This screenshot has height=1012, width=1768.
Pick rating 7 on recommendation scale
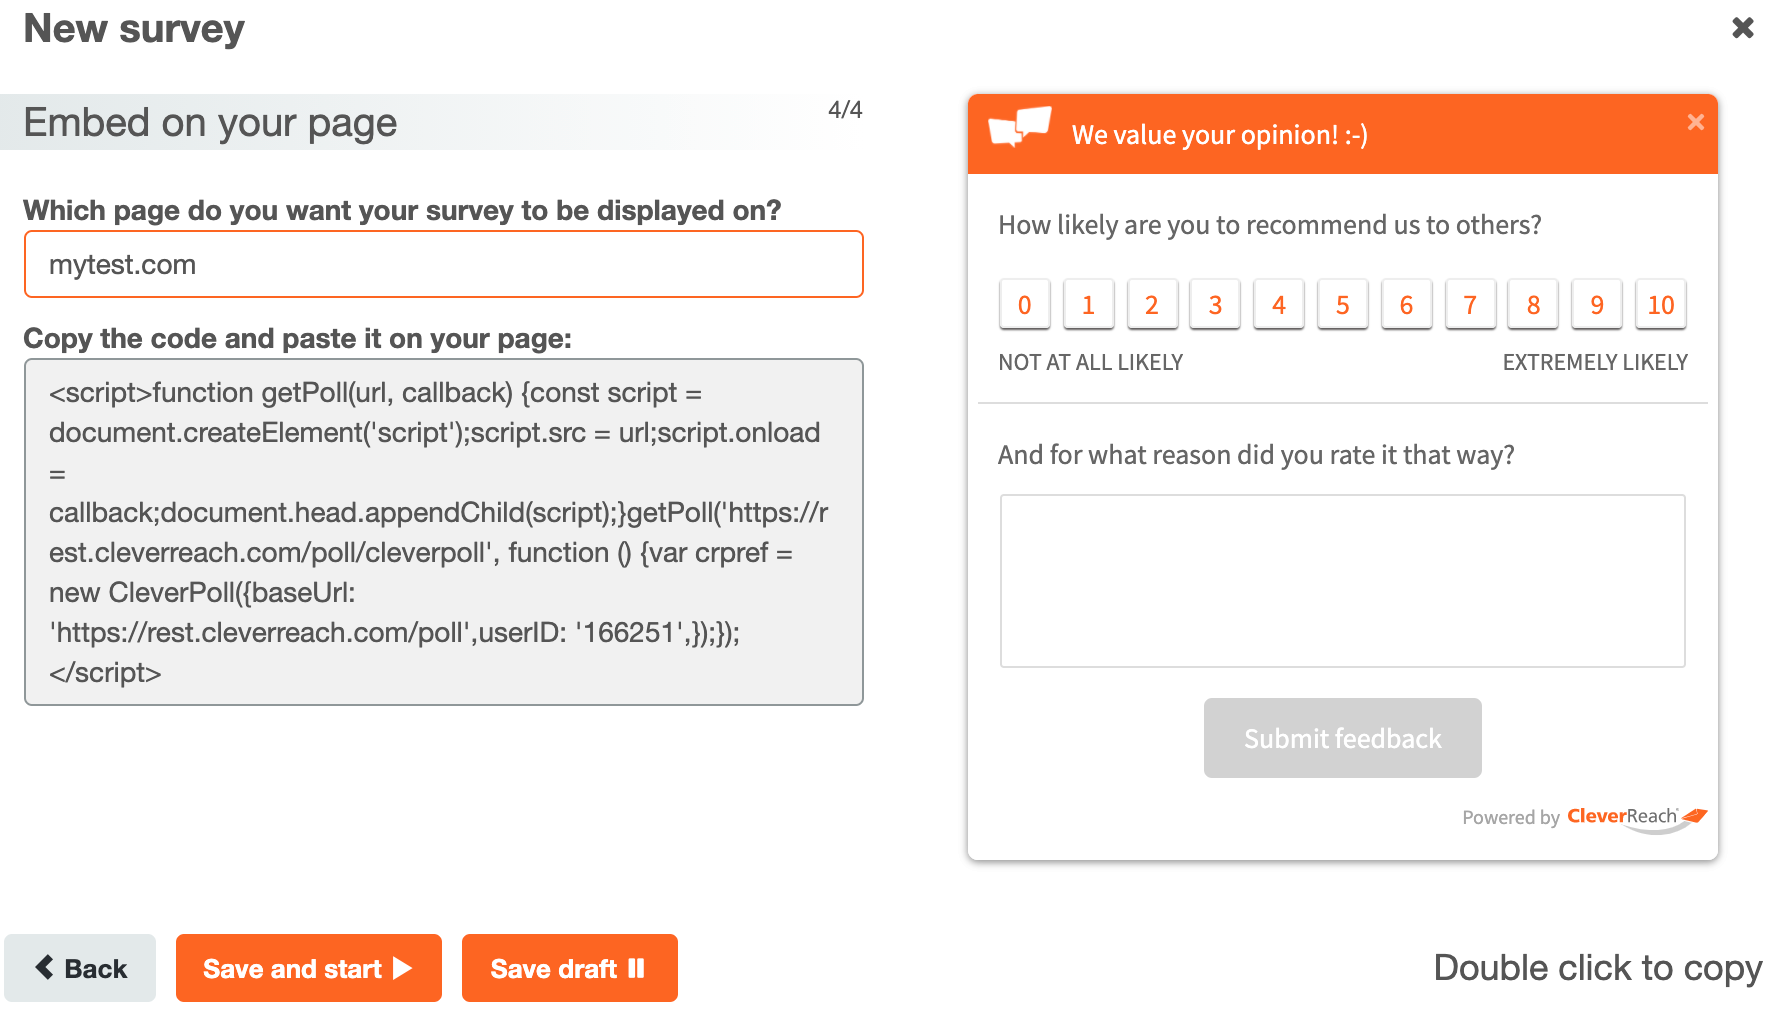pyautogui.click(x=1470, y=305)
